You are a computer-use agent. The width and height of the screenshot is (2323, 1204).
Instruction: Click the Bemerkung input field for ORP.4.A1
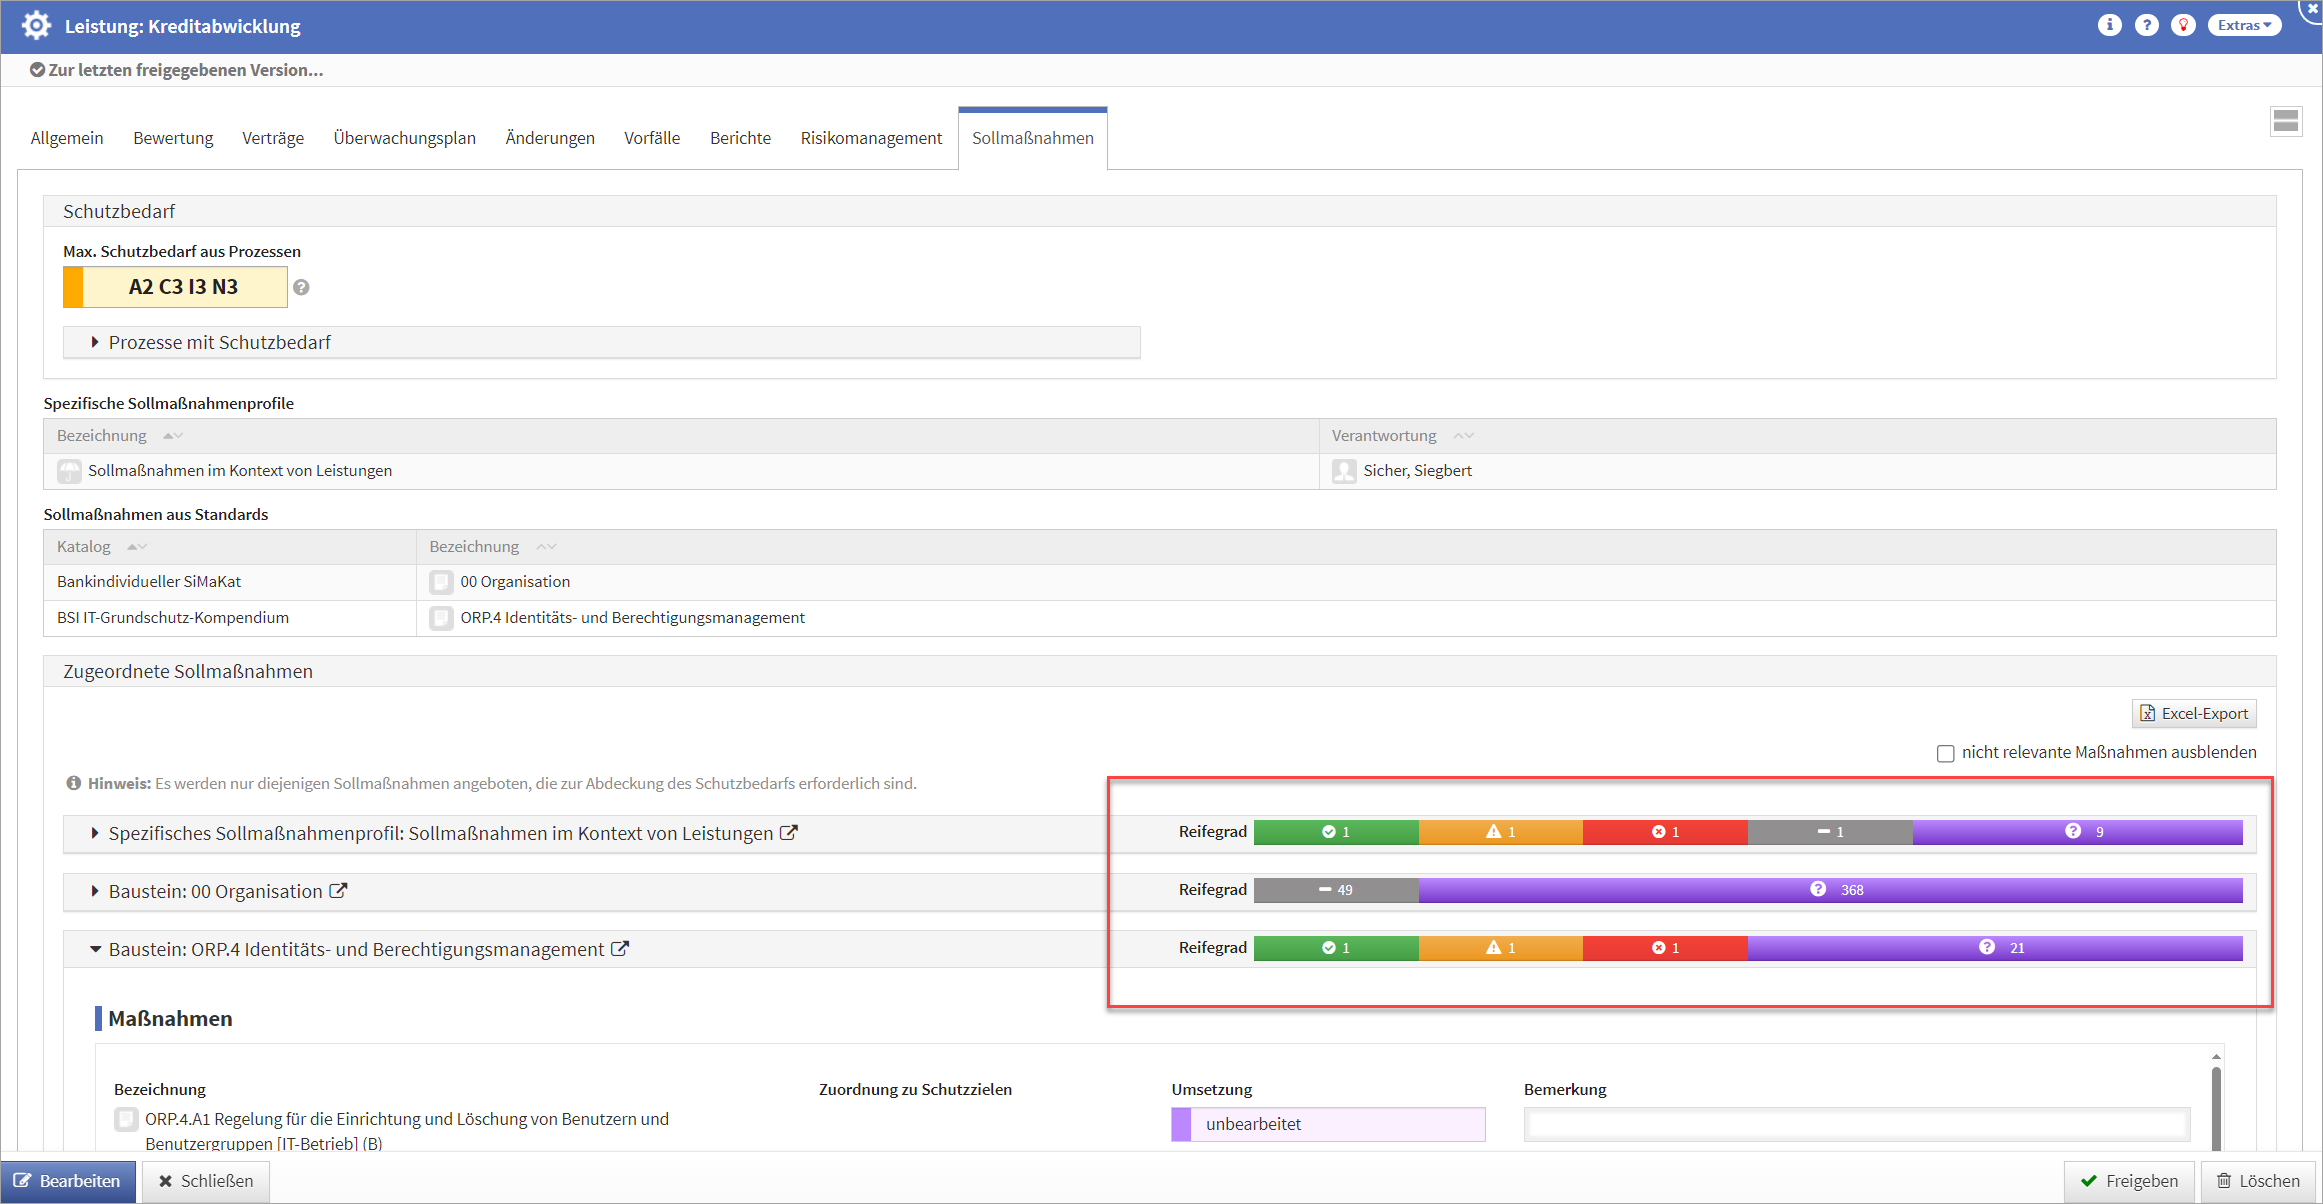pos(1856,1124)
